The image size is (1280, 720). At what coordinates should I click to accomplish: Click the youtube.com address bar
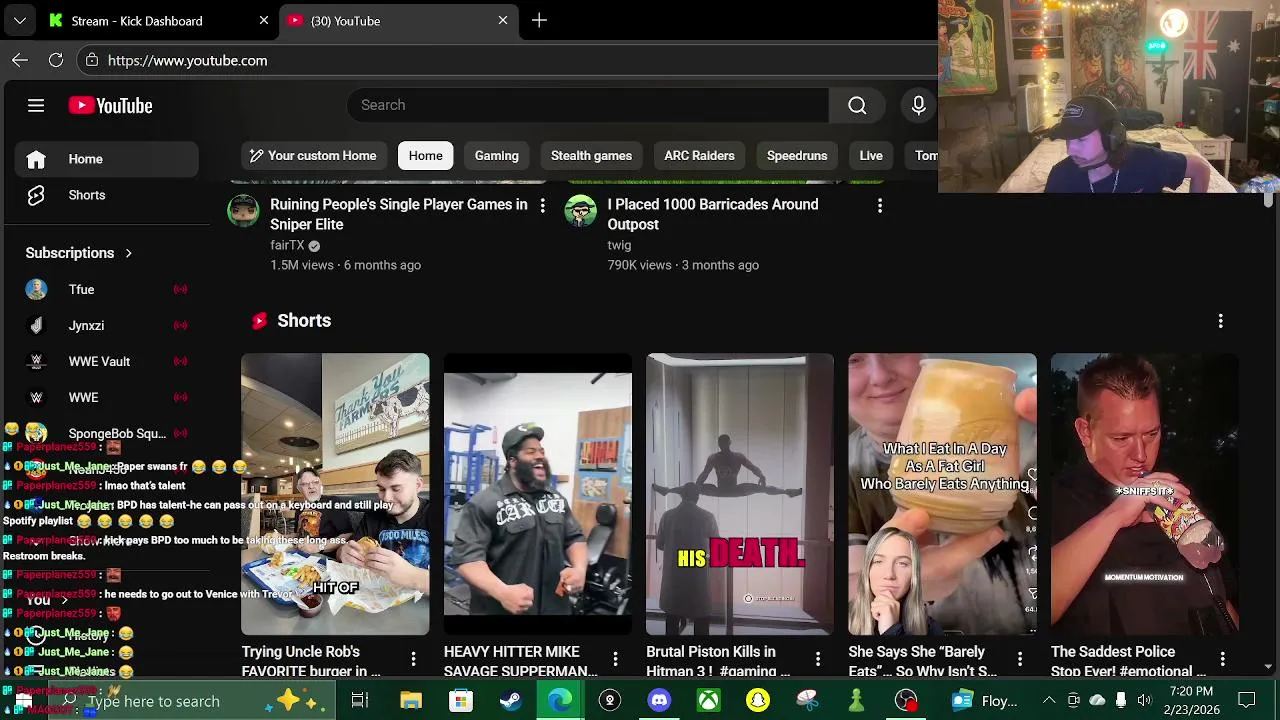[x=510, y=60]
